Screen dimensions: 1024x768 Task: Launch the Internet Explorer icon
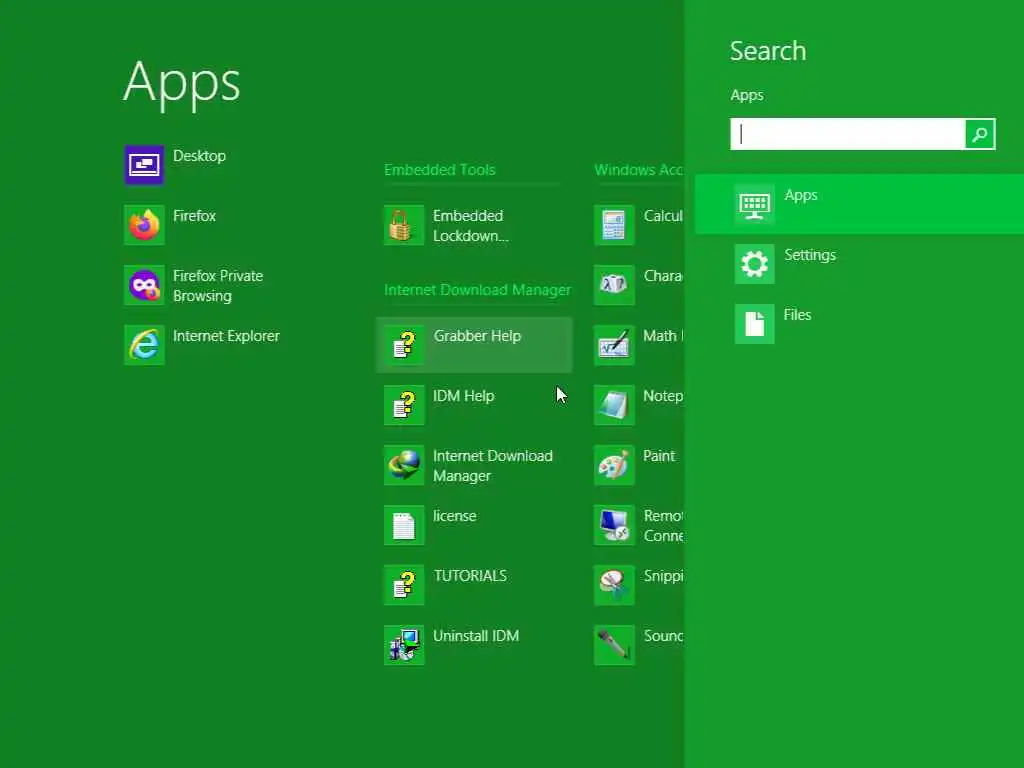coord(144,345)
